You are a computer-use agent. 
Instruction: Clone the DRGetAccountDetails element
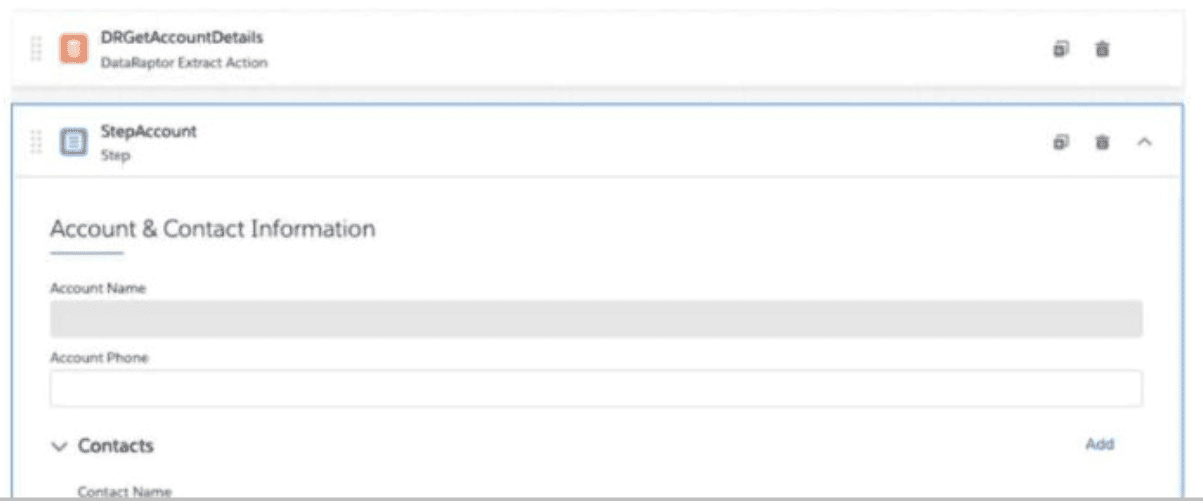tap(1060, 48)
